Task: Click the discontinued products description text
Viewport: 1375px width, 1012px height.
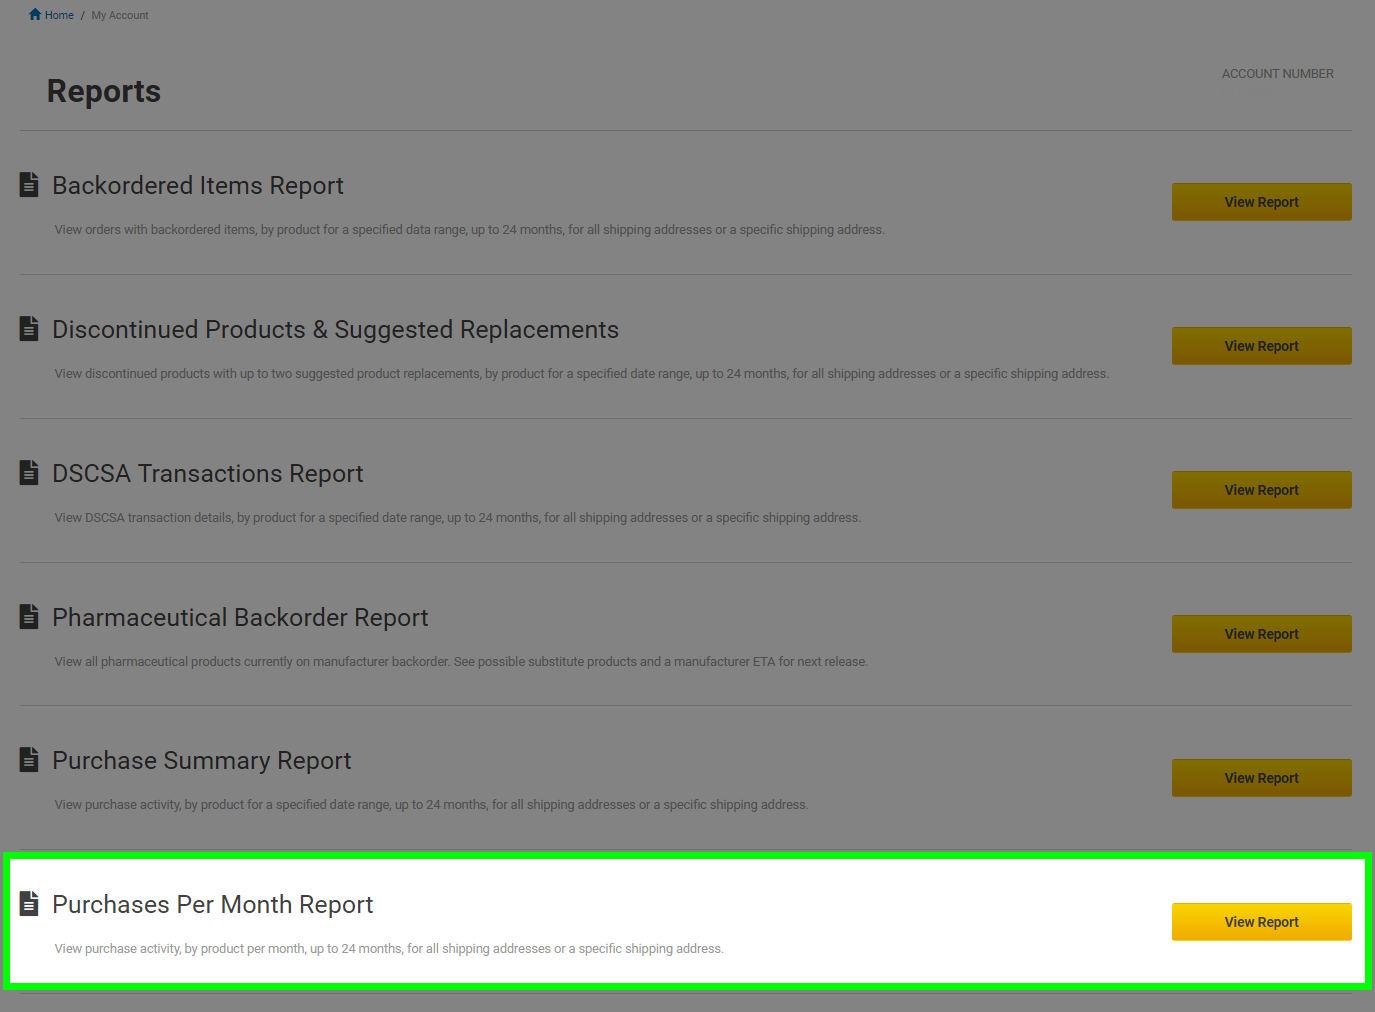Action: click(582, 374)
